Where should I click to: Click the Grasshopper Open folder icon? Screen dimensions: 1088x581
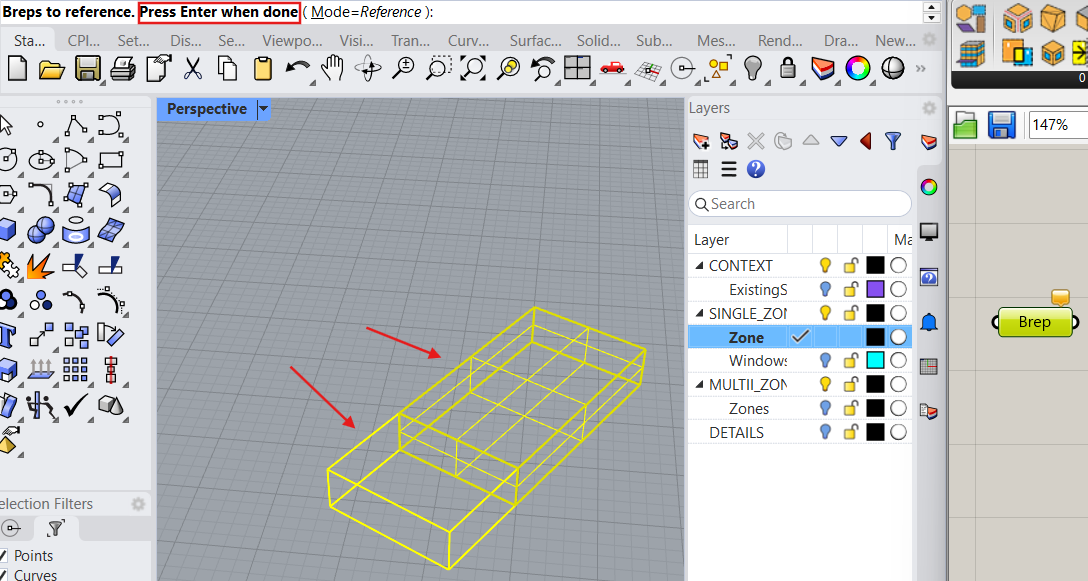click(x=965, y=126)
